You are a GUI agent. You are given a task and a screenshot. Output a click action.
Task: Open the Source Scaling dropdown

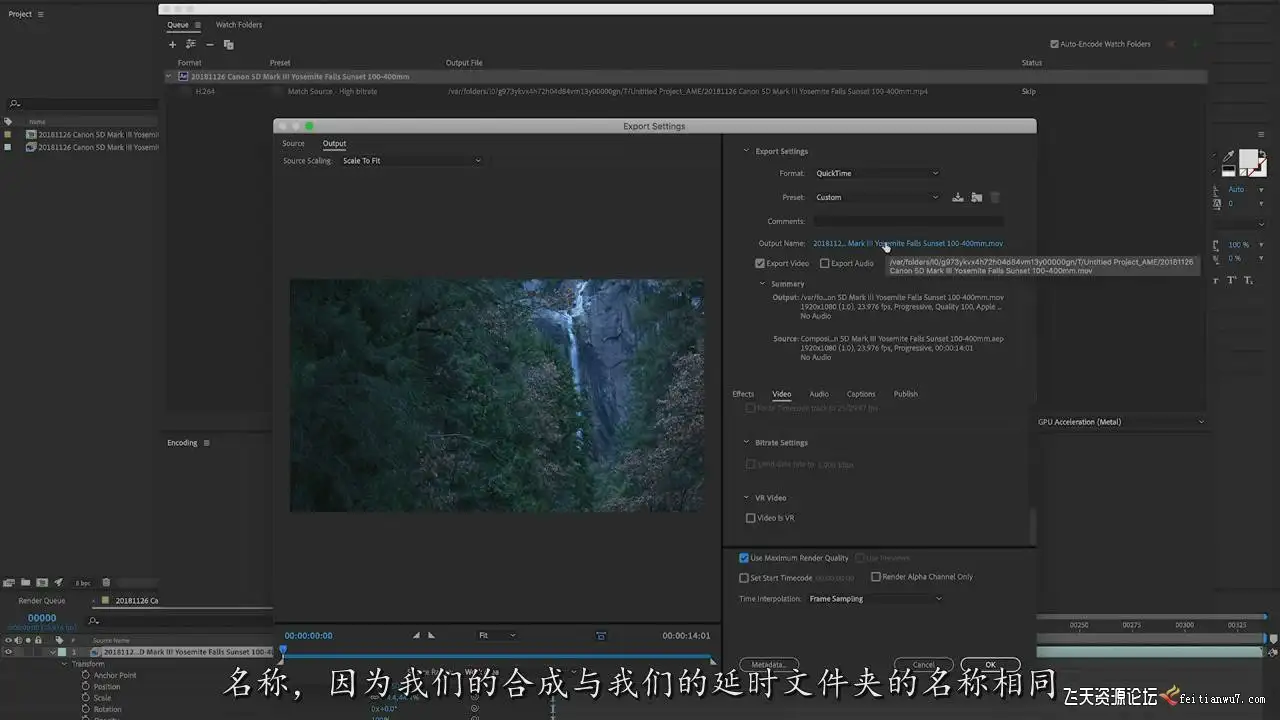tap(410, 161)
